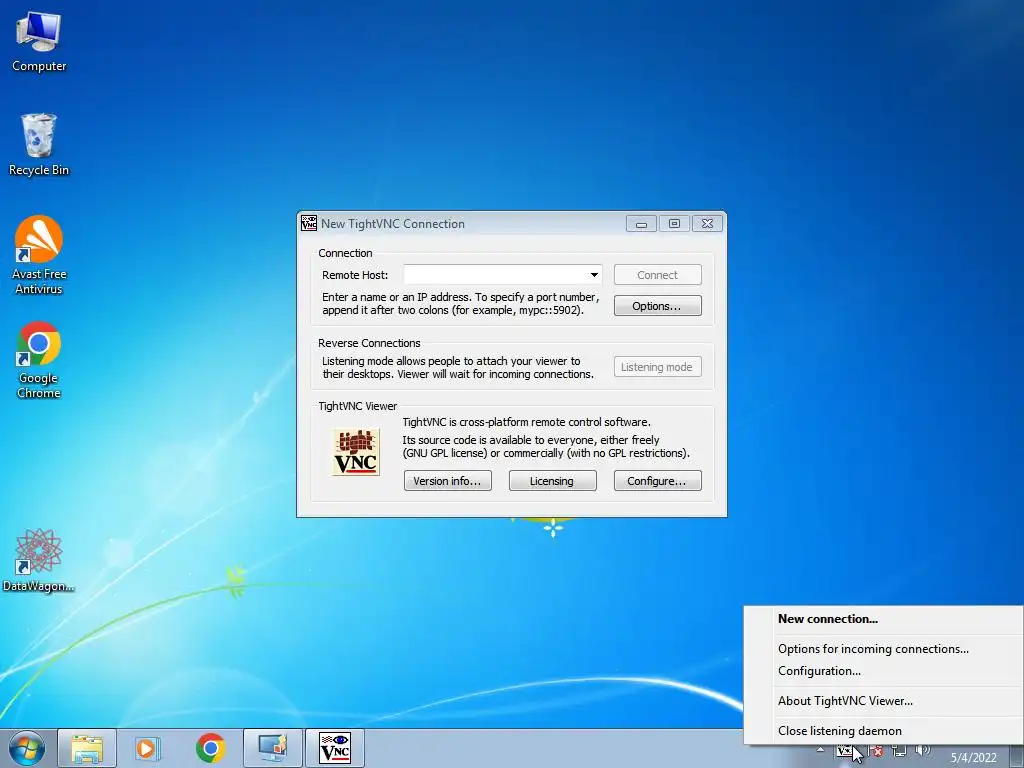Screen dimensions: 1024x768
Task: Open Version info... dialog
Action: tap(447, 481)
